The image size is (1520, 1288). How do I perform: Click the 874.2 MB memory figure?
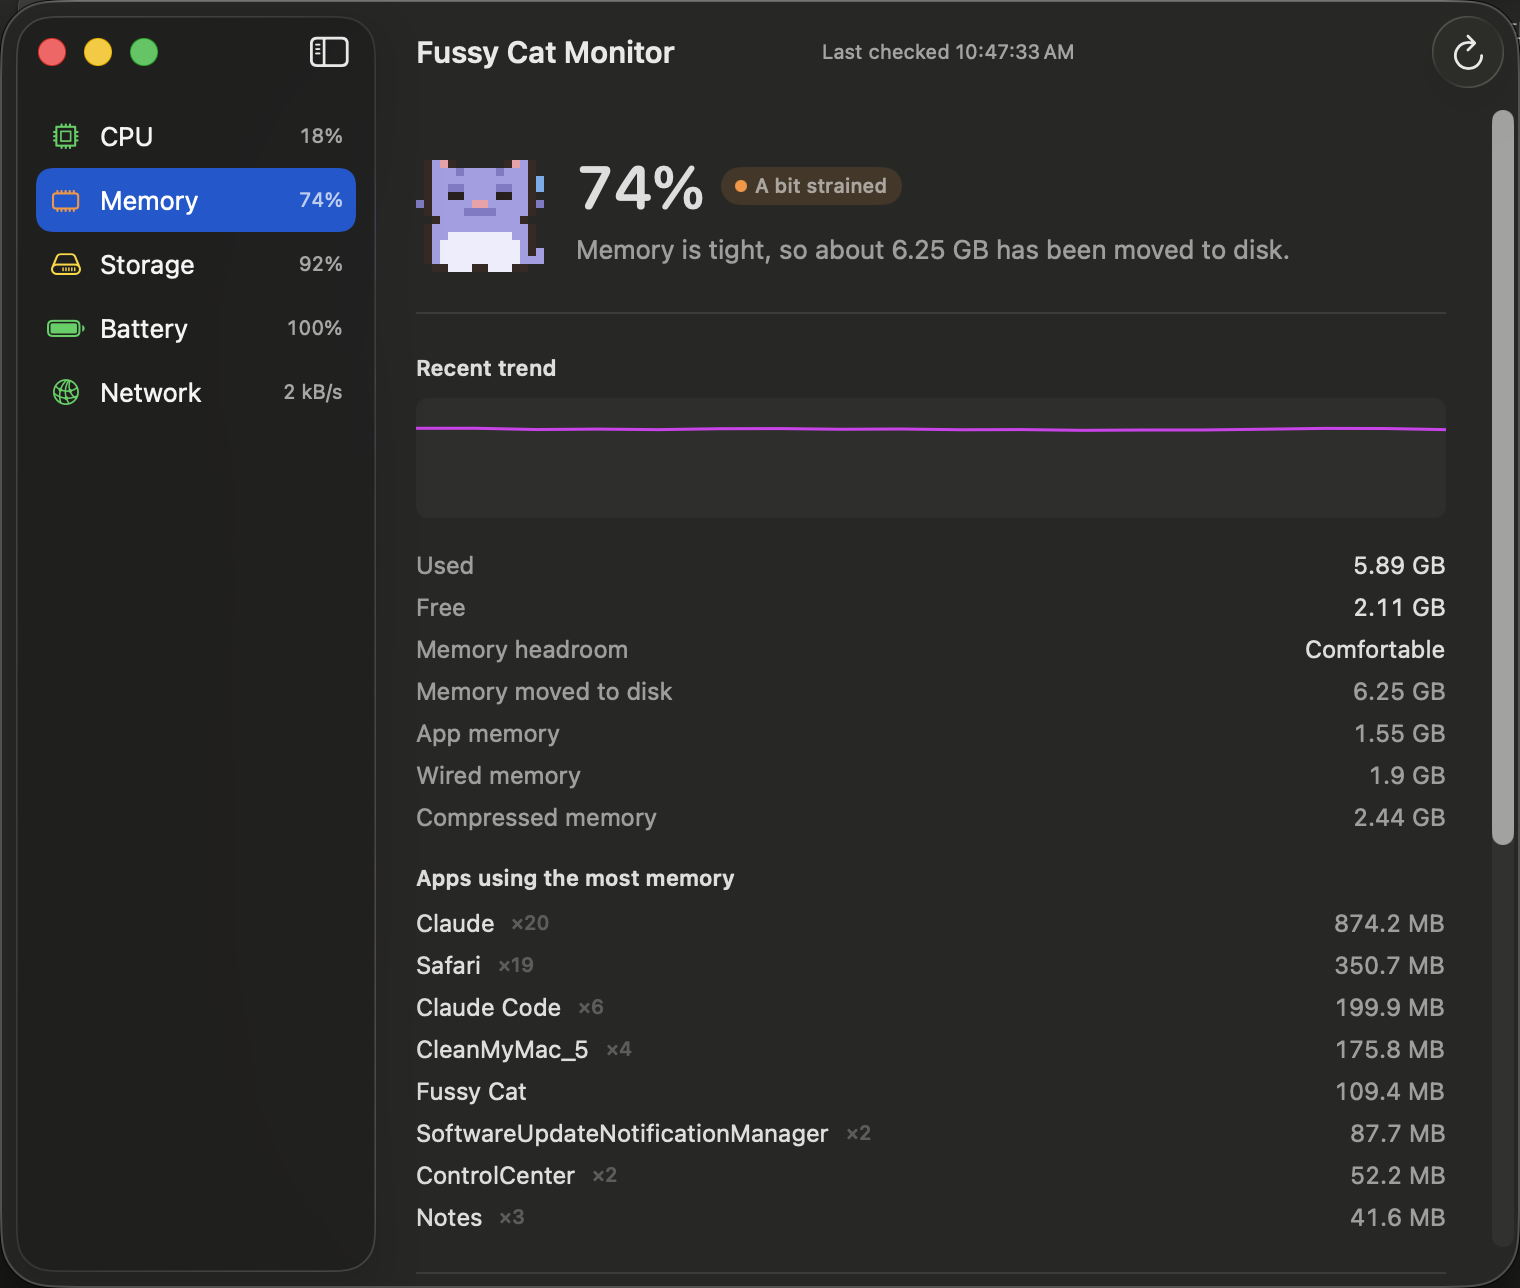point(1389,924)
